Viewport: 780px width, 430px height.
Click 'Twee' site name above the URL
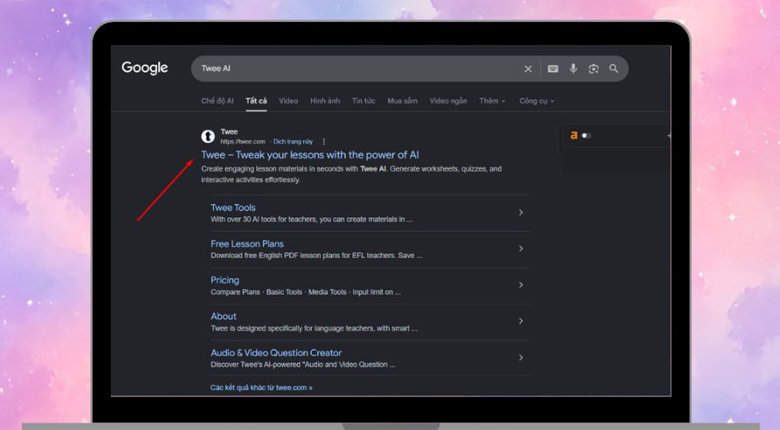(229, 132)
